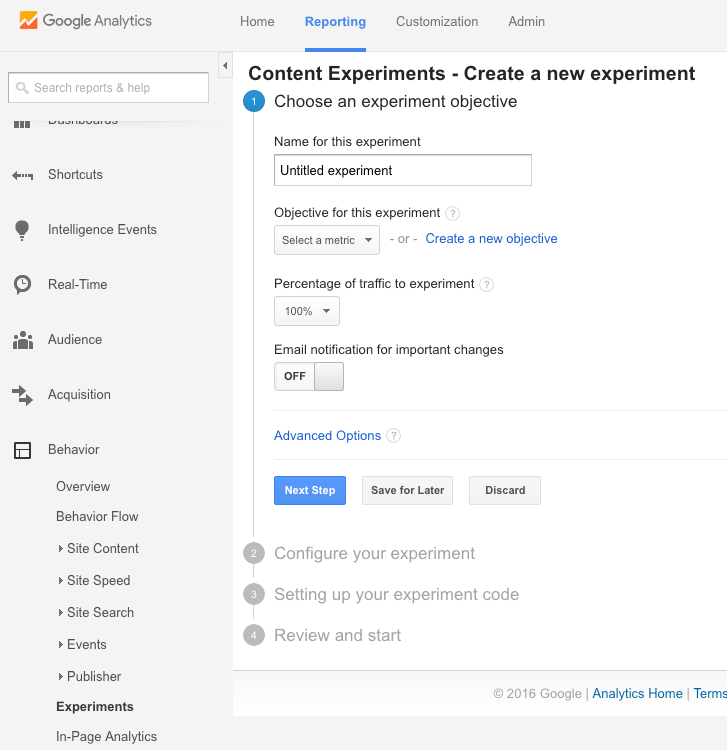This screenshot has height=750, width=727.
Task: Open the Select a metric dropdown
Action: click(x=327, y=240)
